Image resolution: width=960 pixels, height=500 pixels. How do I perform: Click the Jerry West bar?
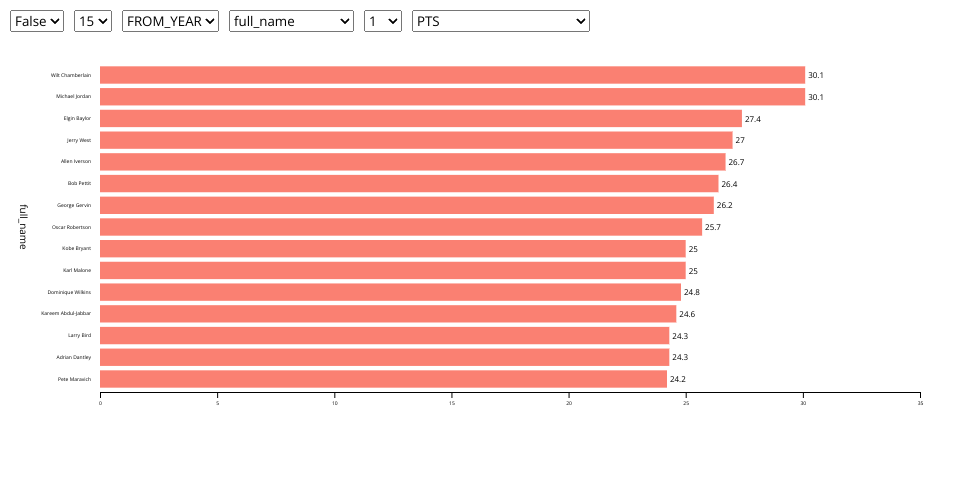pos(416,140)
